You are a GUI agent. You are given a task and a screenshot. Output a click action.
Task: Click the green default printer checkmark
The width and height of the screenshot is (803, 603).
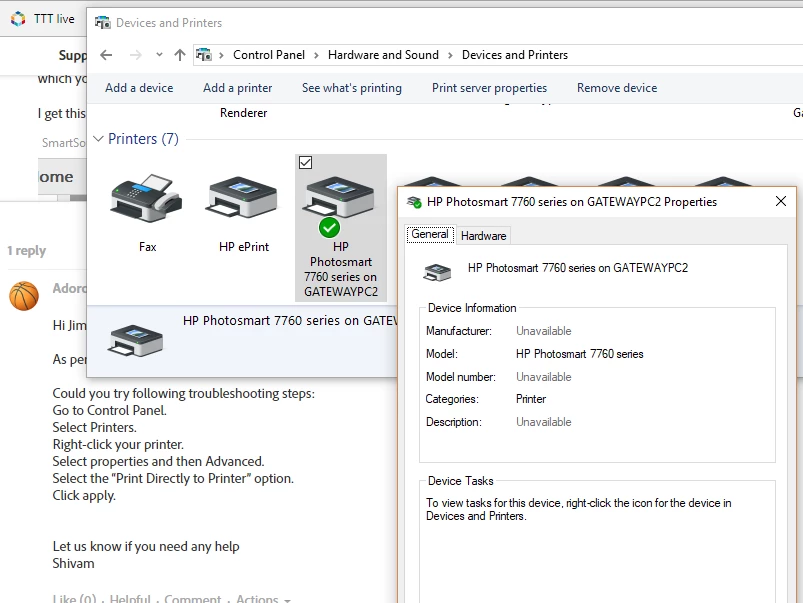tap(329, 227)
